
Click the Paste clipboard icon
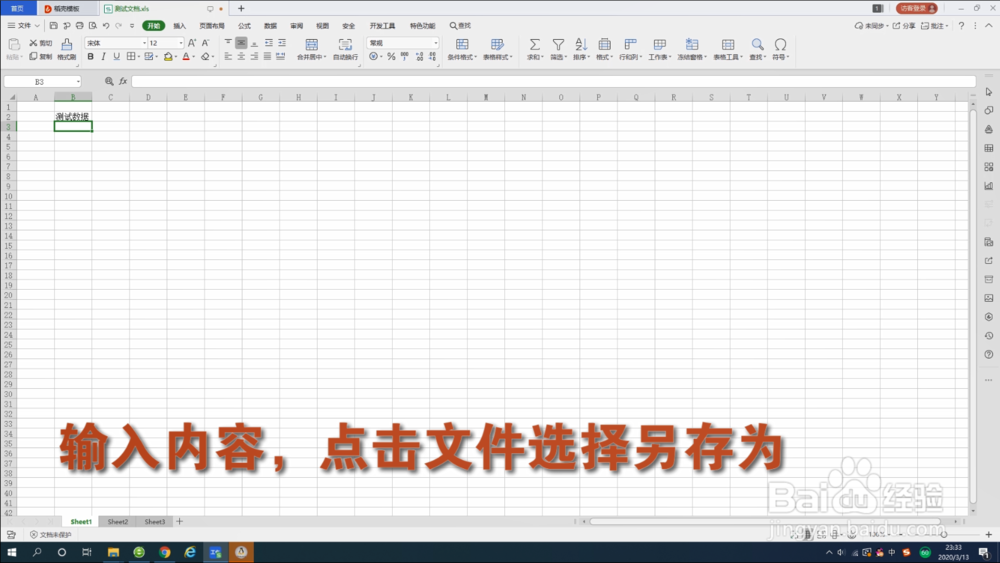[14, 45]
